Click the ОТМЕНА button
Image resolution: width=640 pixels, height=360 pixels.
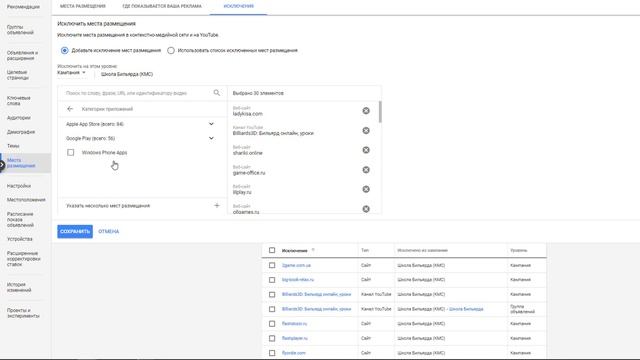click(x=109, y=231)
